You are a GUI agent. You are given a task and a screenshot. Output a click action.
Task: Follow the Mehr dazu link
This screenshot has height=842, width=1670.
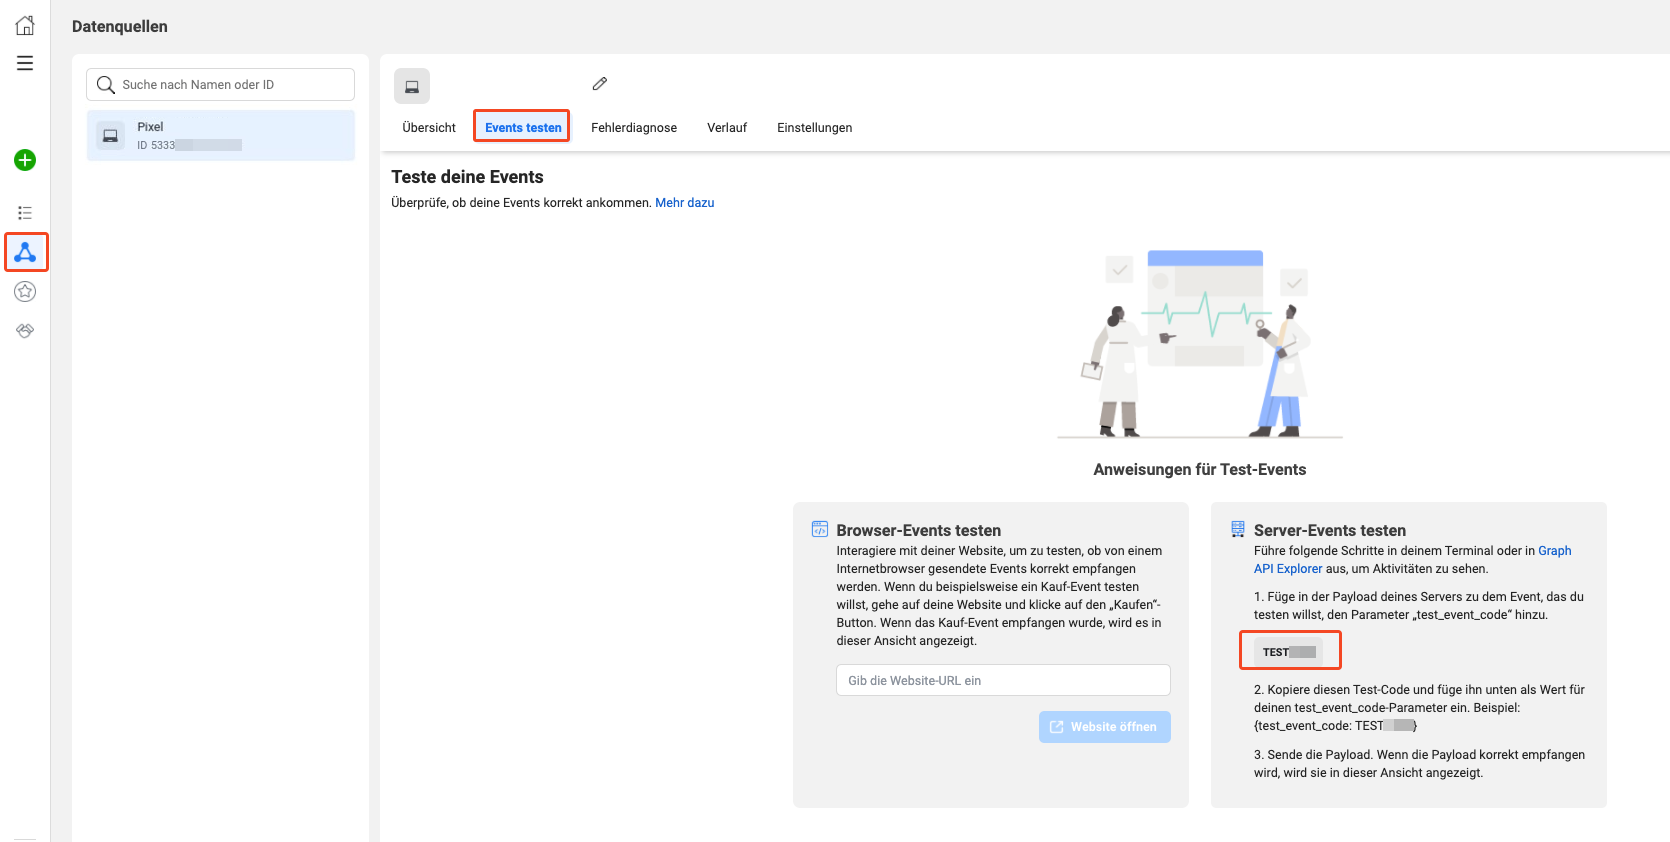(x=684, y=203)
